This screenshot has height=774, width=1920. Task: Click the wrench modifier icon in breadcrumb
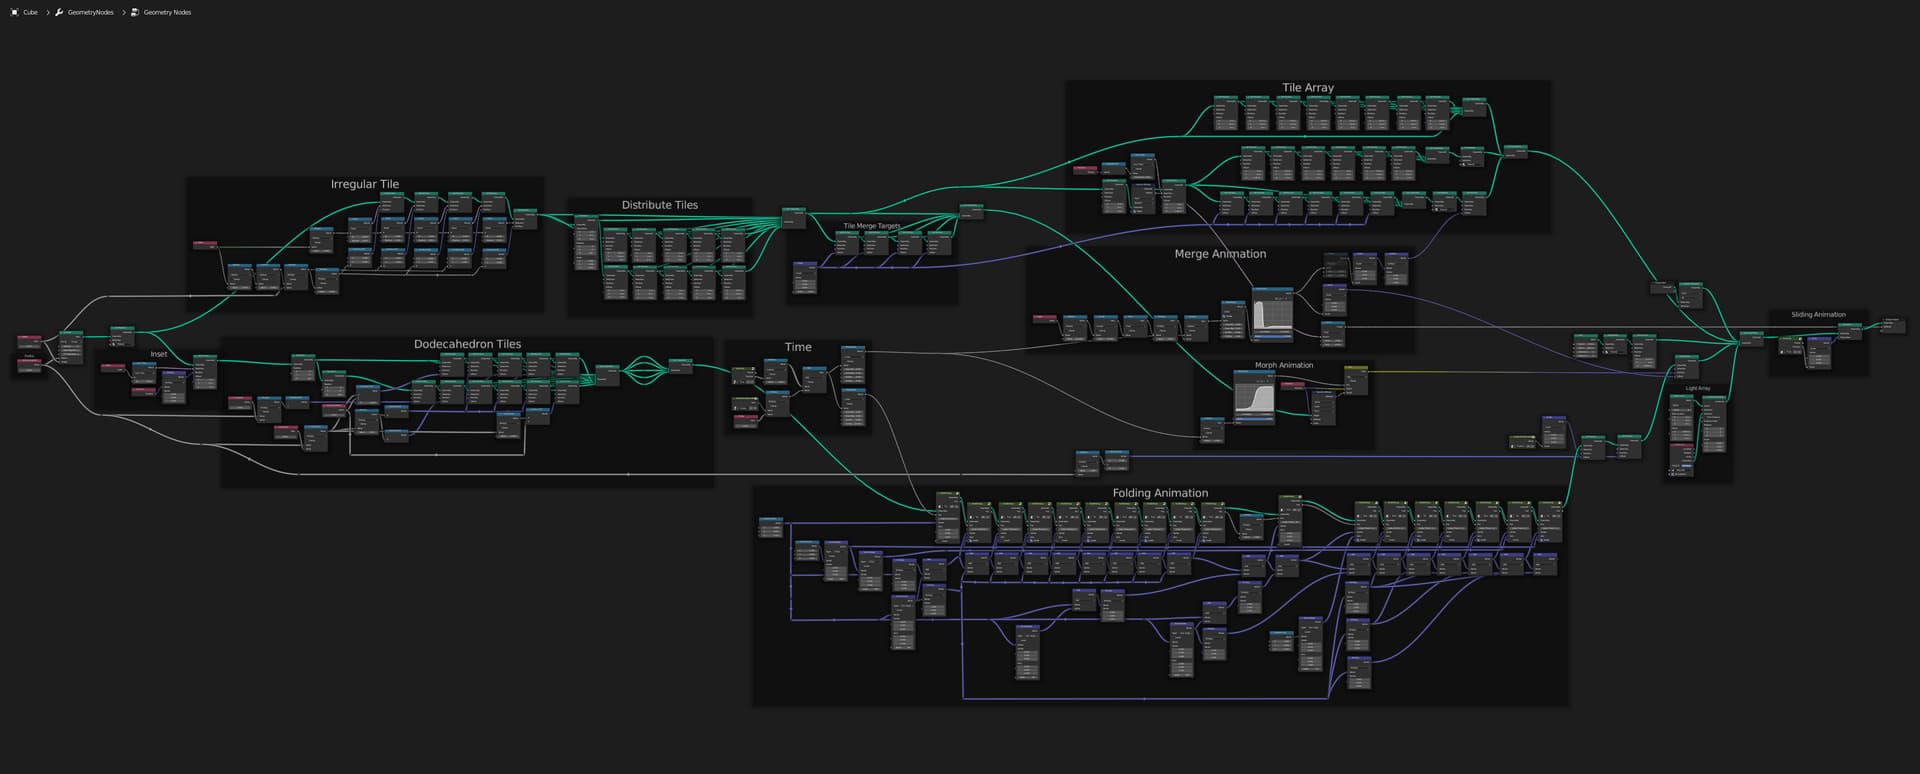point(59,12)
